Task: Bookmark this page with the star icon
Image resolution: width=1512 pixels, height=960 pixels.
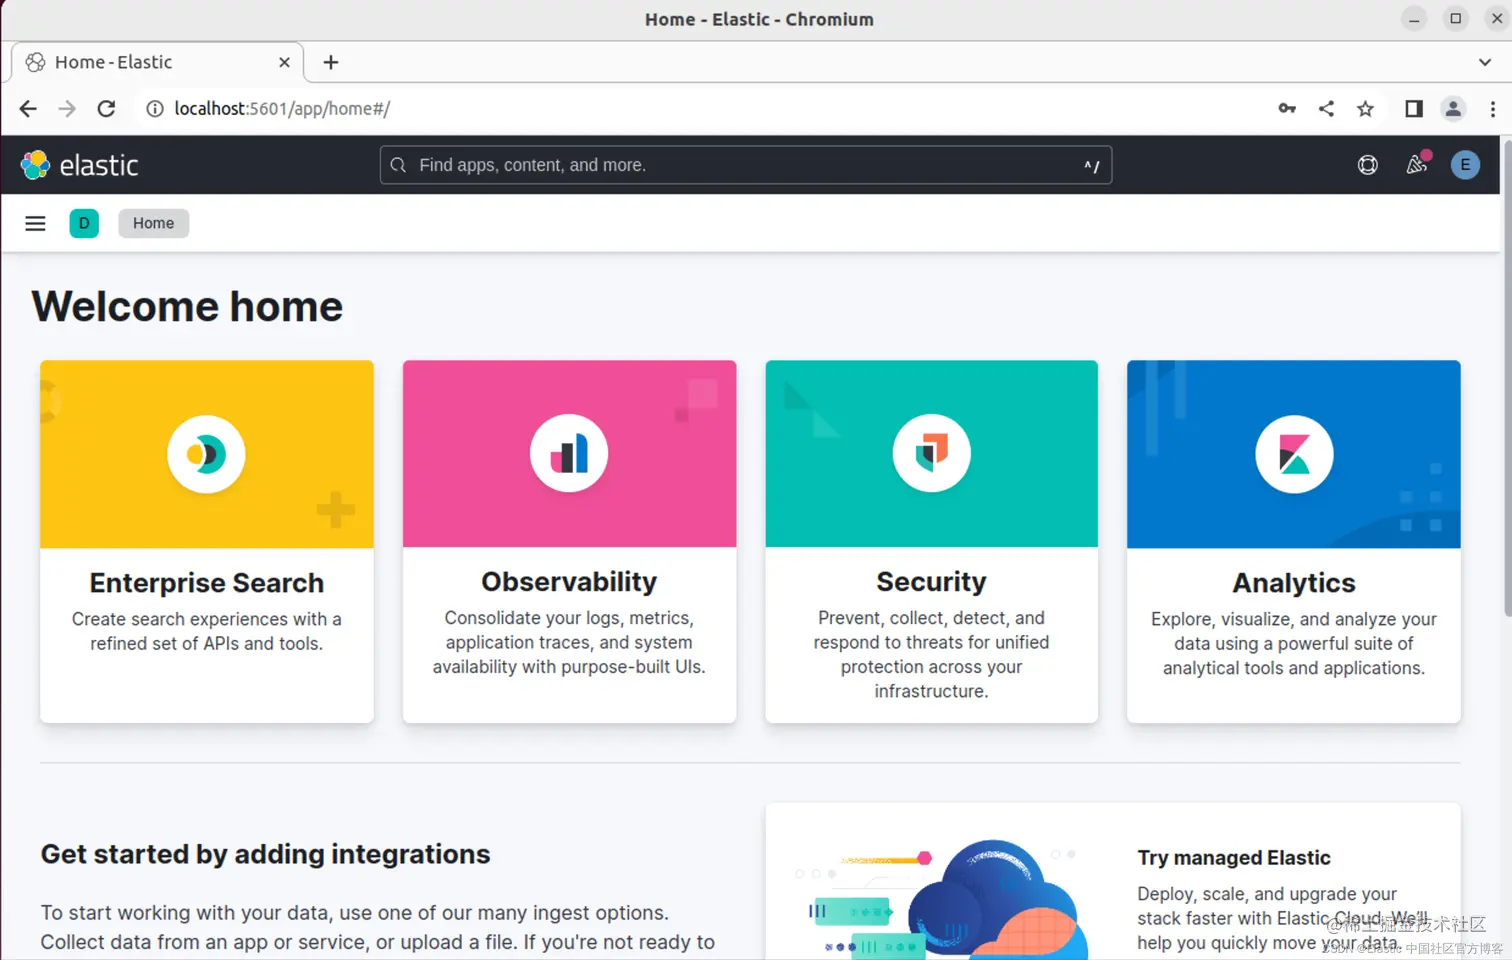Action: [x=1365, y=109]
